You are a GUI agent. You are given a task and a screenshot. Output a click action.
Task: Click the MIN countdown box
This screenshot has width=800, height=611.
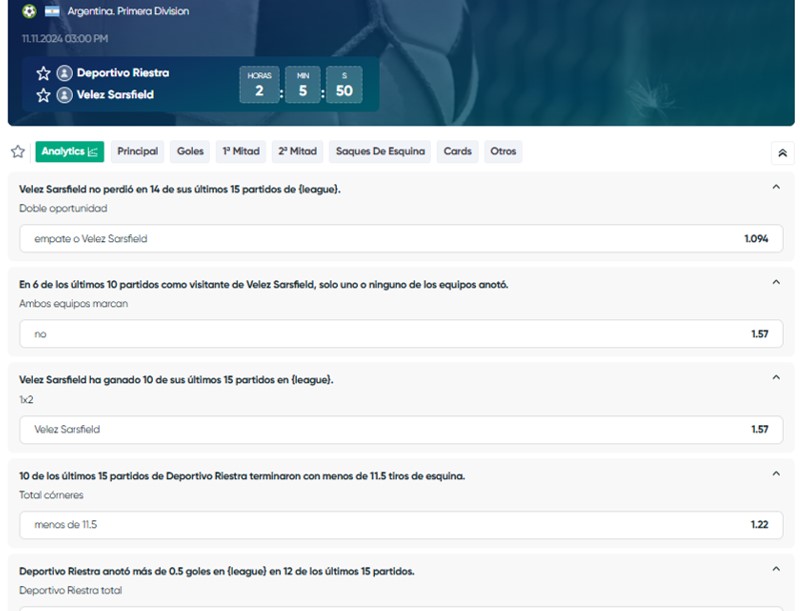click(303, 85)
